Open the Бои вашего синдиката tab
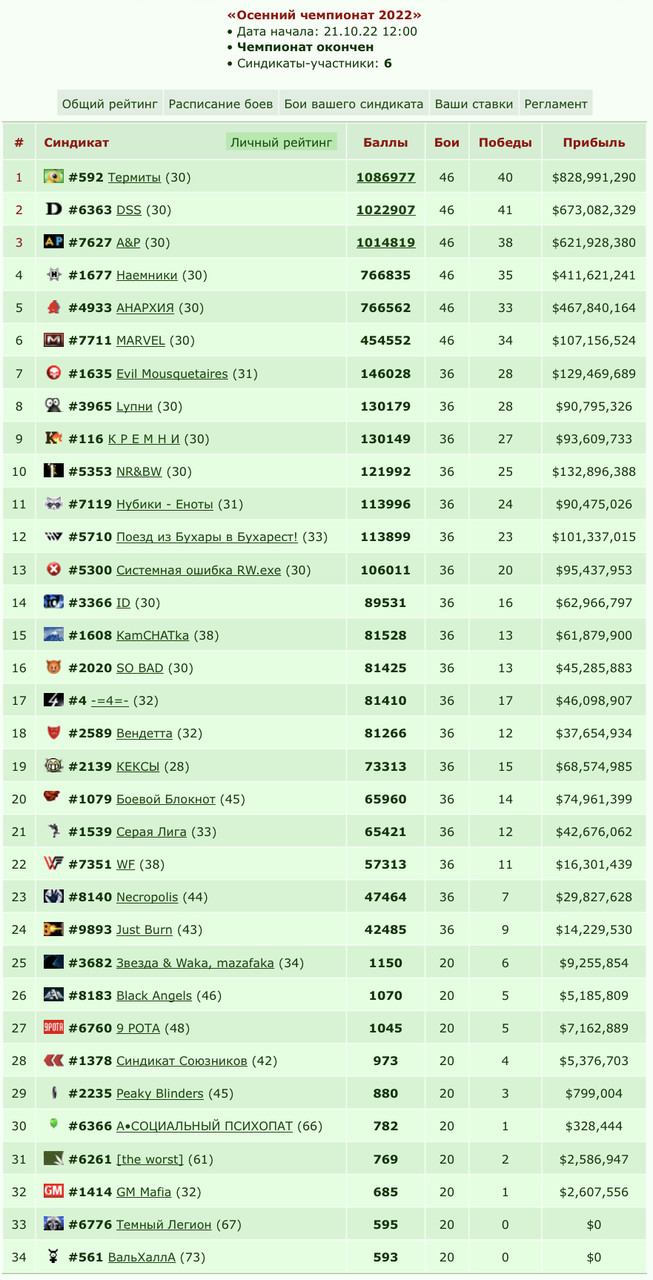Viewport: 653px width, 1280px height. [354, 103]
